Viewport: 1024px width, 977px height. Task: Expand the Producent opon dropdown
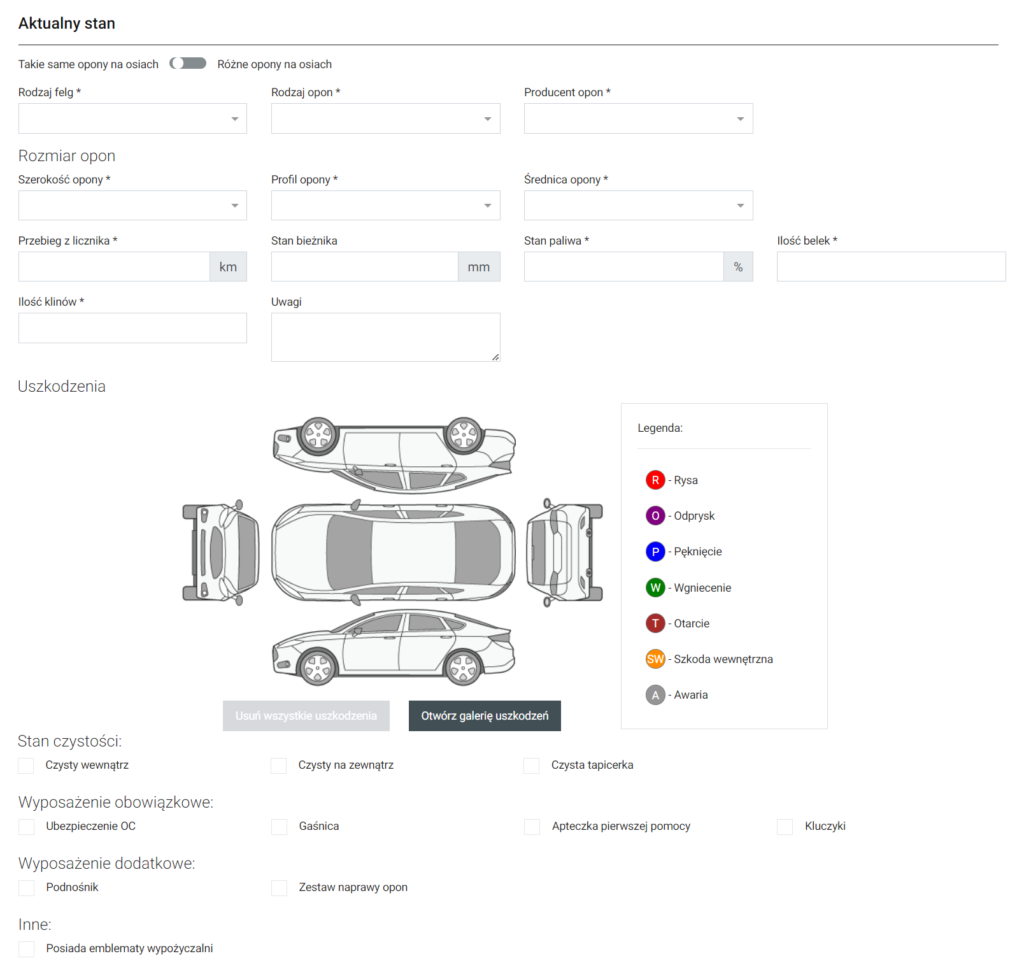638,119
